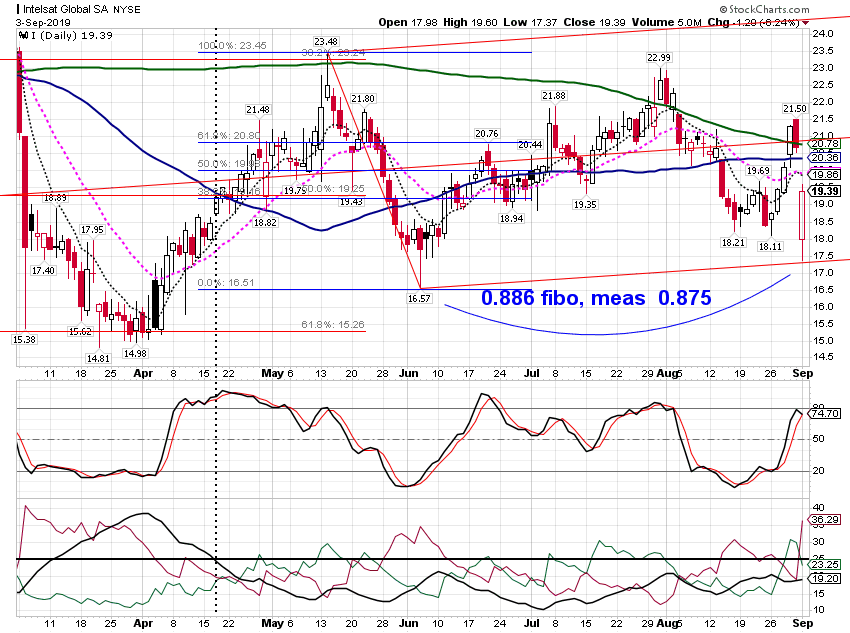850x633 pixels.
Task: Click the 21.50 price label
Action: click(795, 108)
